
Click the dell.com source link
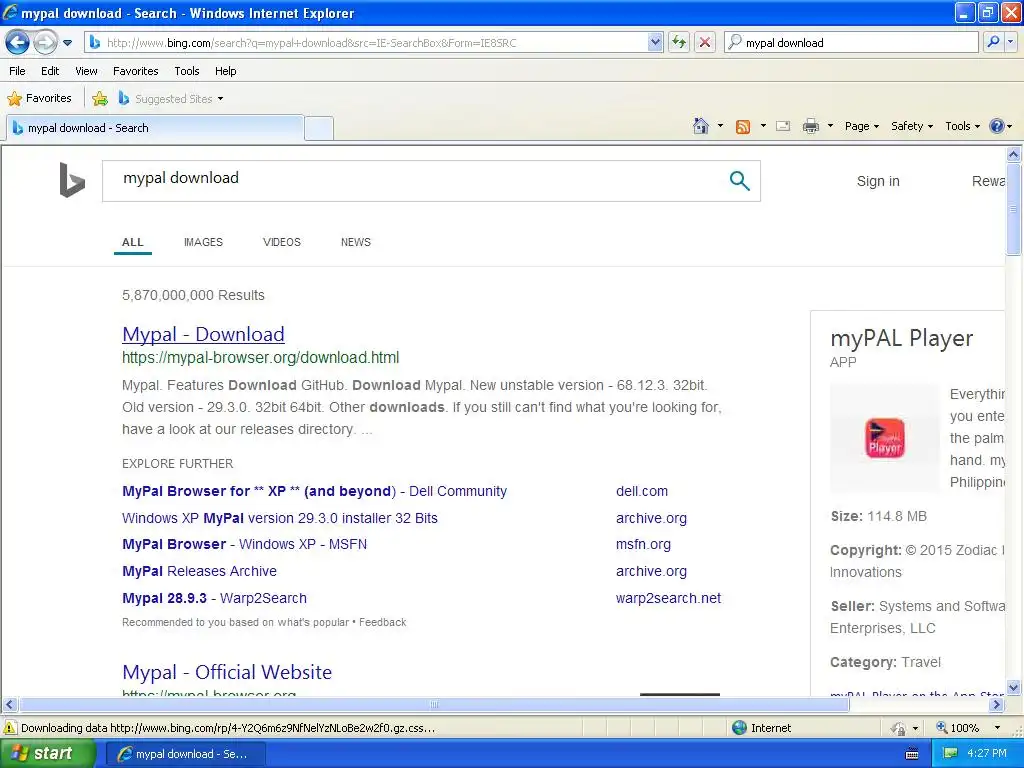pos(642,491)
